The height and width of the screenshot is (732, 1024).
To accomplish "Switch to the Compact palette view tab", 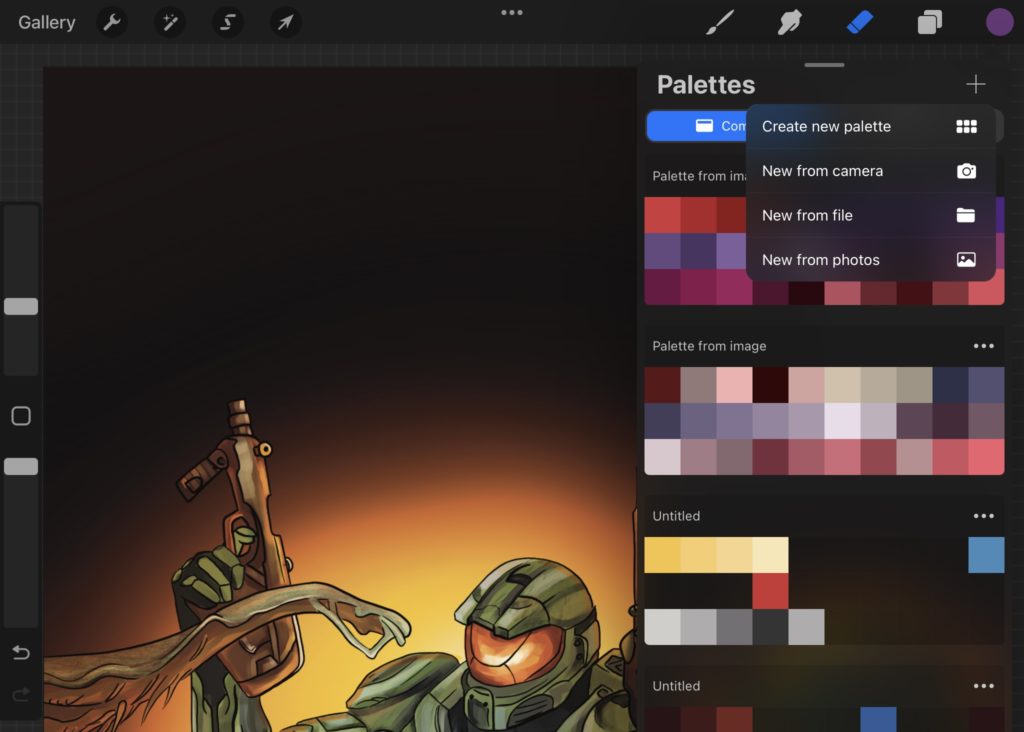I will tap(697, 126).
